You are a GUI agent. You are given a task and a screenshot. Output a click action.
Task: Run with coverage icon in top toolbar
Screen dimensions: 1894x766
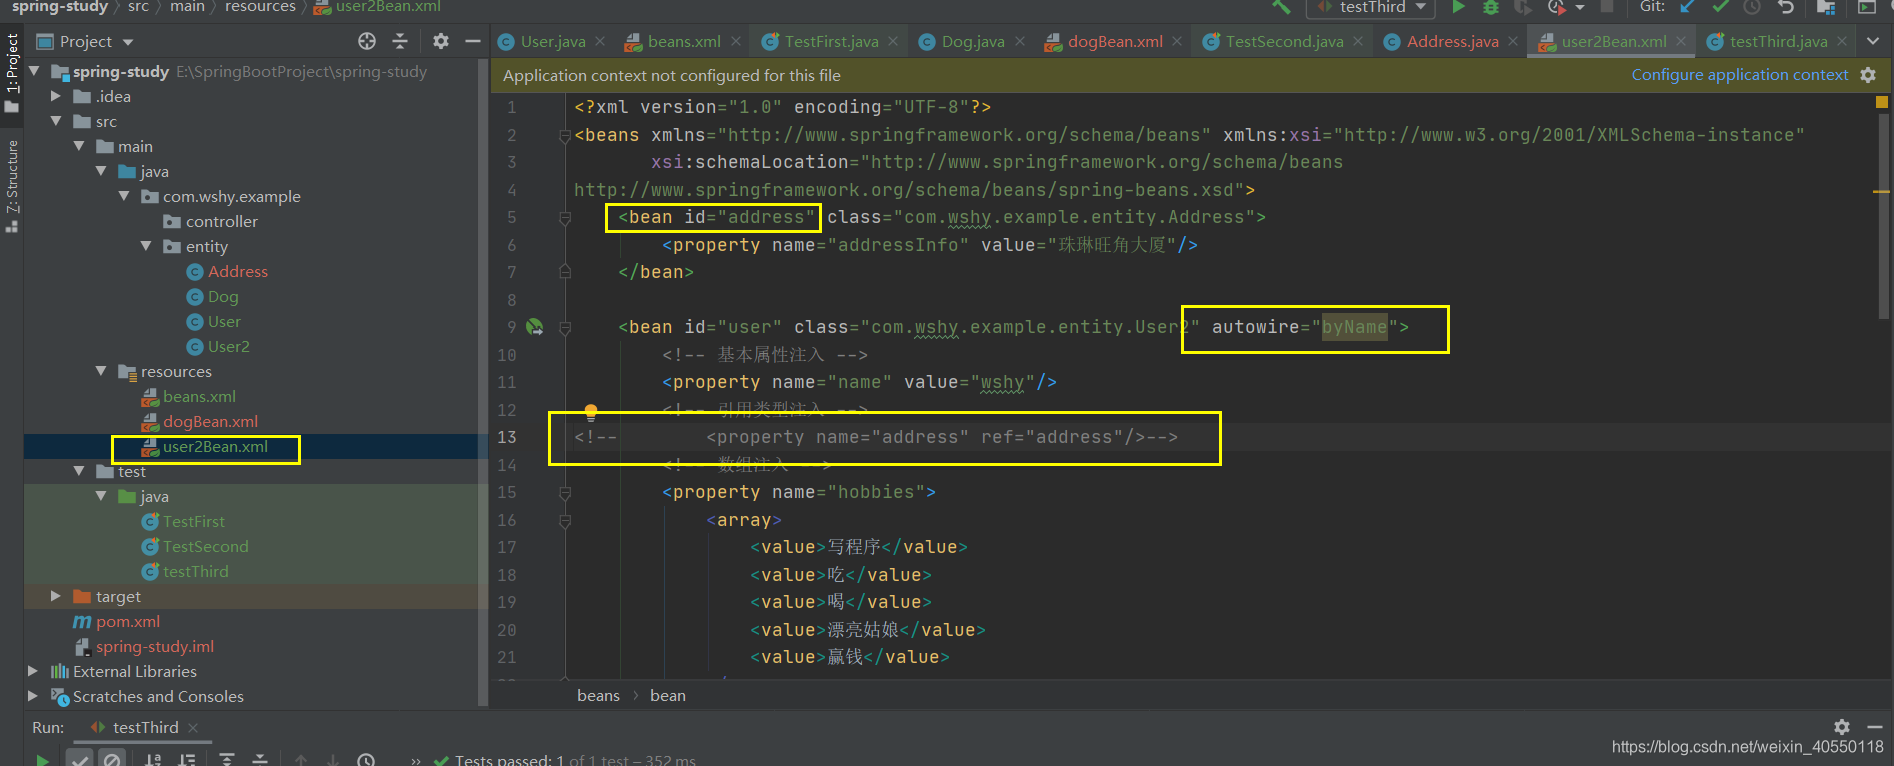(1523, 7)
